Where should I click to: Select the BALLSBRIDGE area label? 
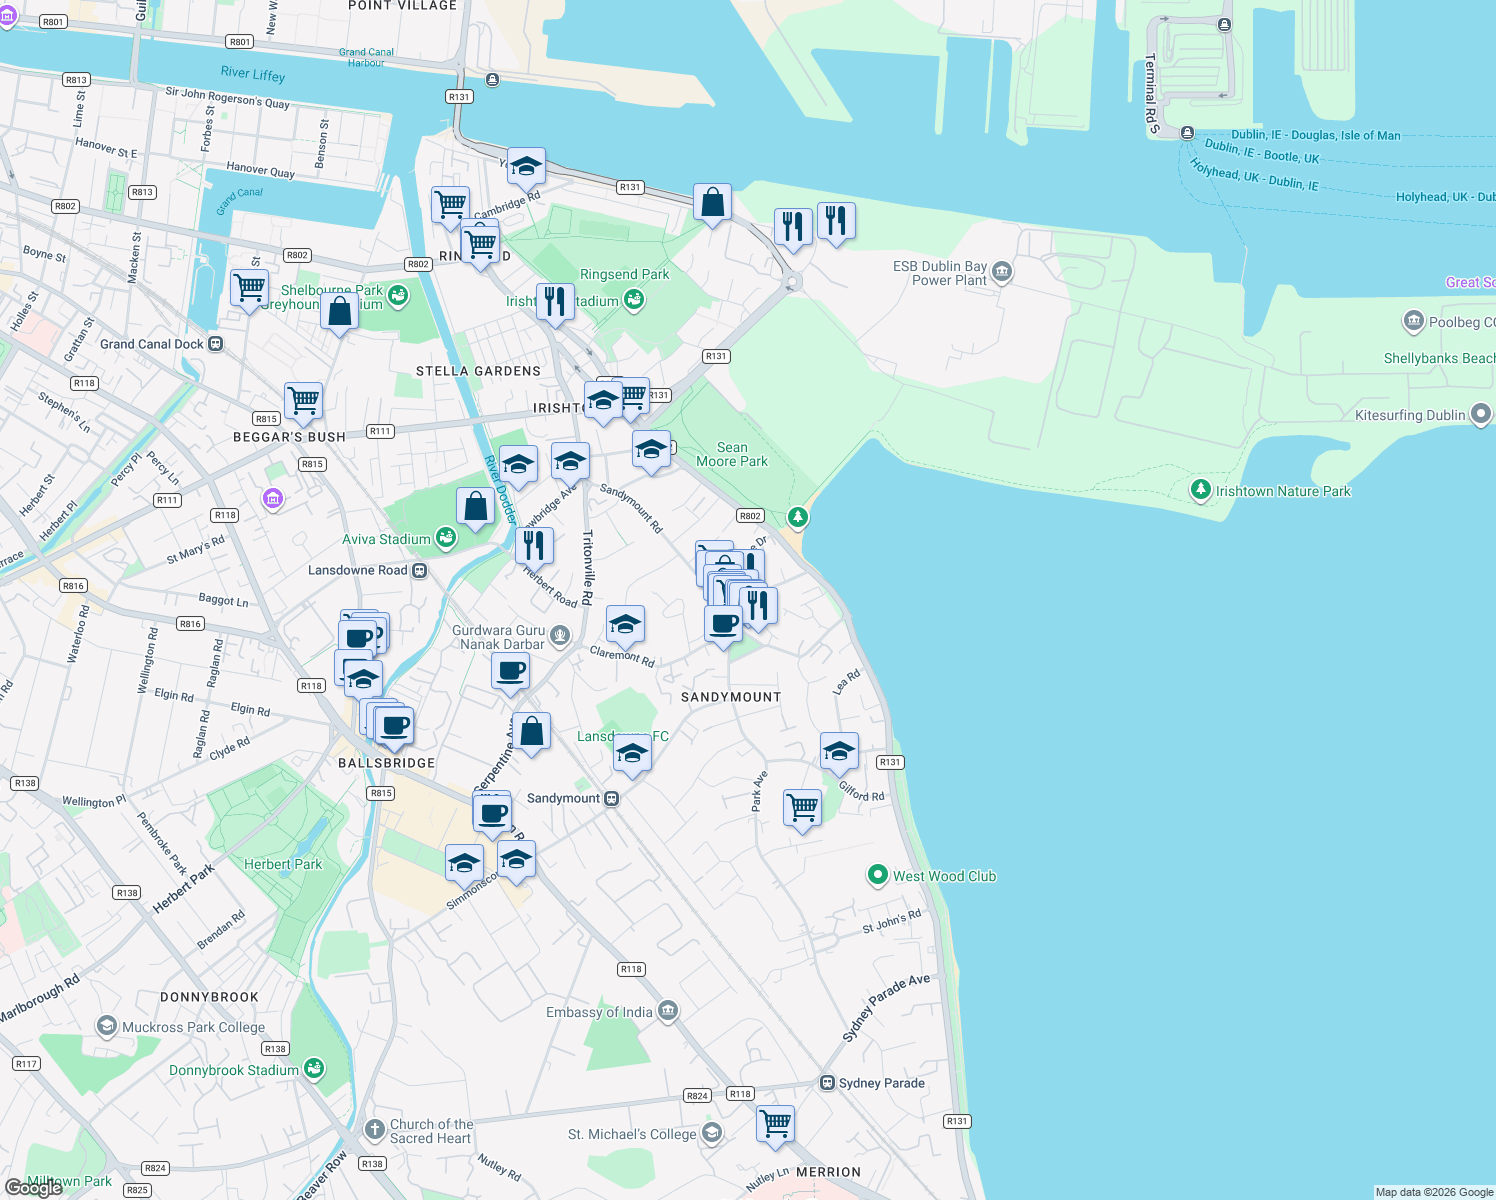[387, 763]
